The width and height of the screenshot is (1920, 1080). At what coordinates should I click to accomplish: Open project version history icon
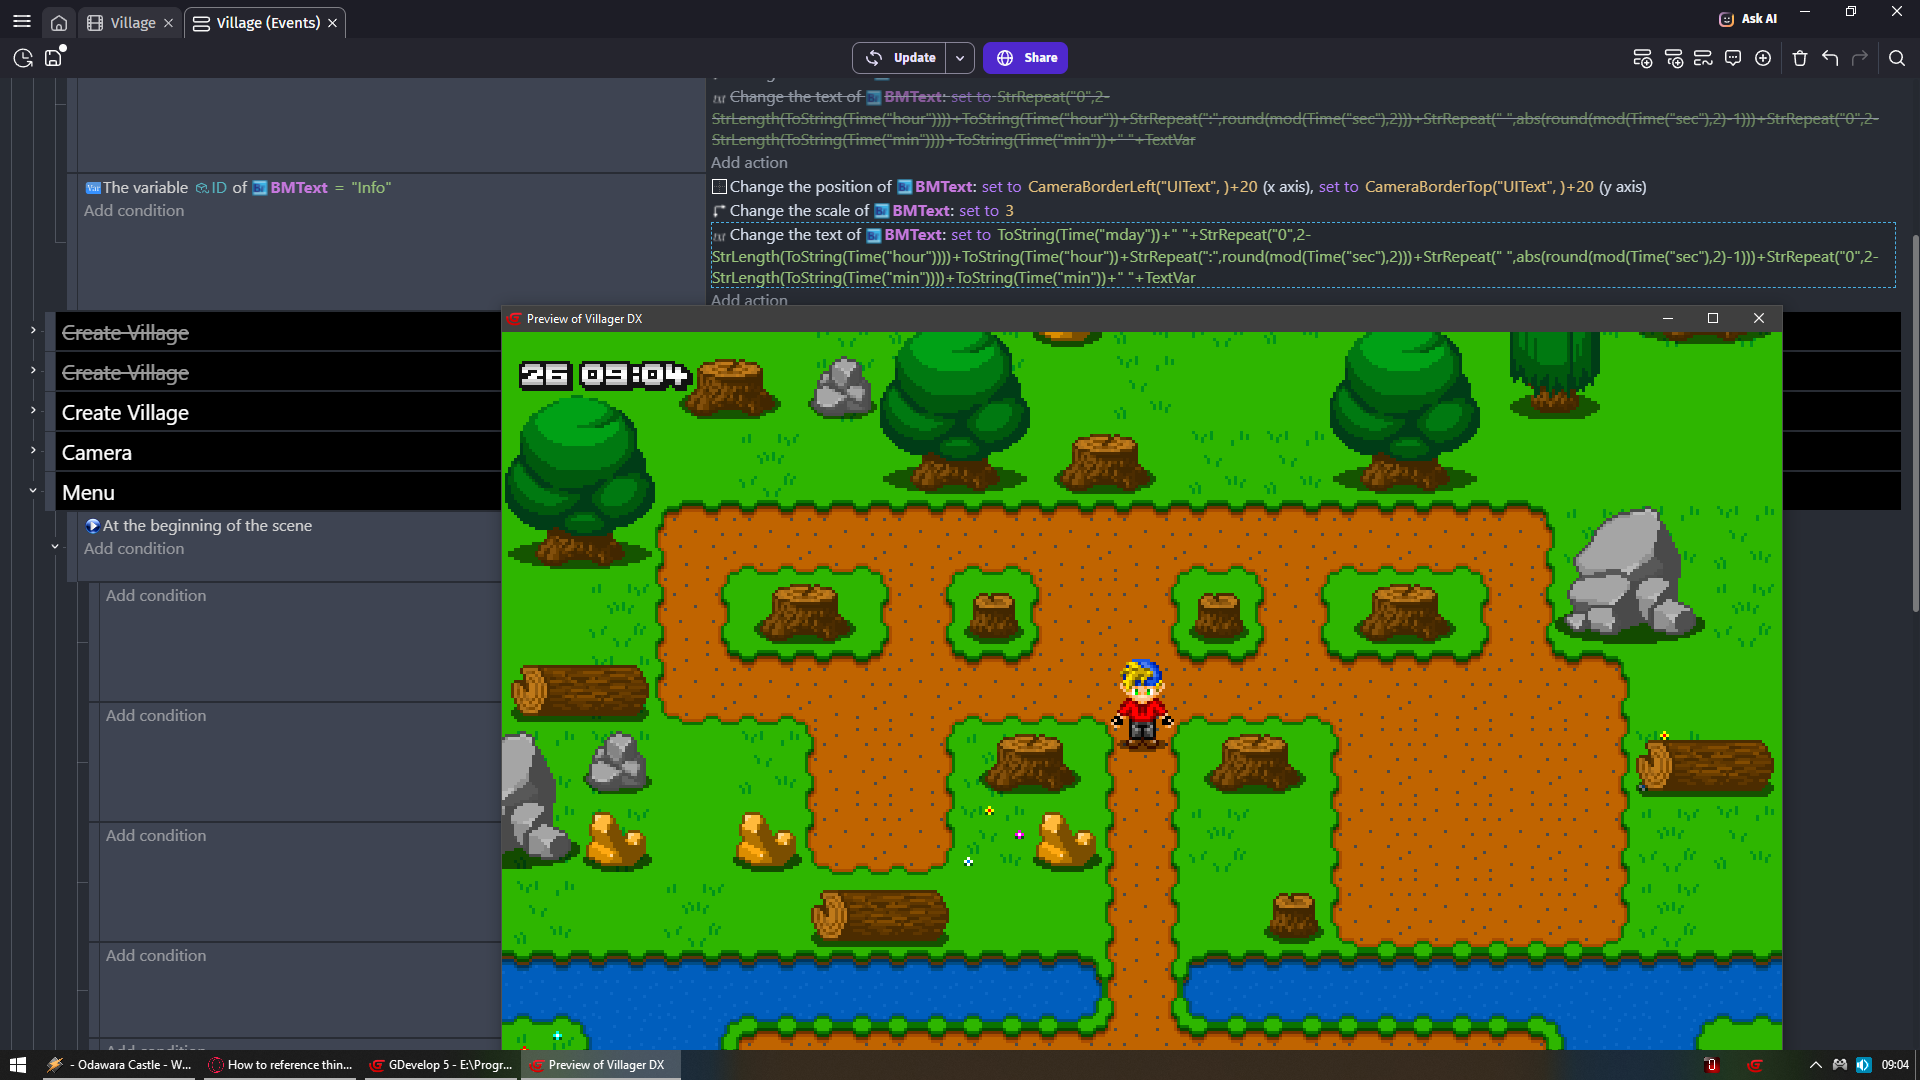[x=23, y=58]
